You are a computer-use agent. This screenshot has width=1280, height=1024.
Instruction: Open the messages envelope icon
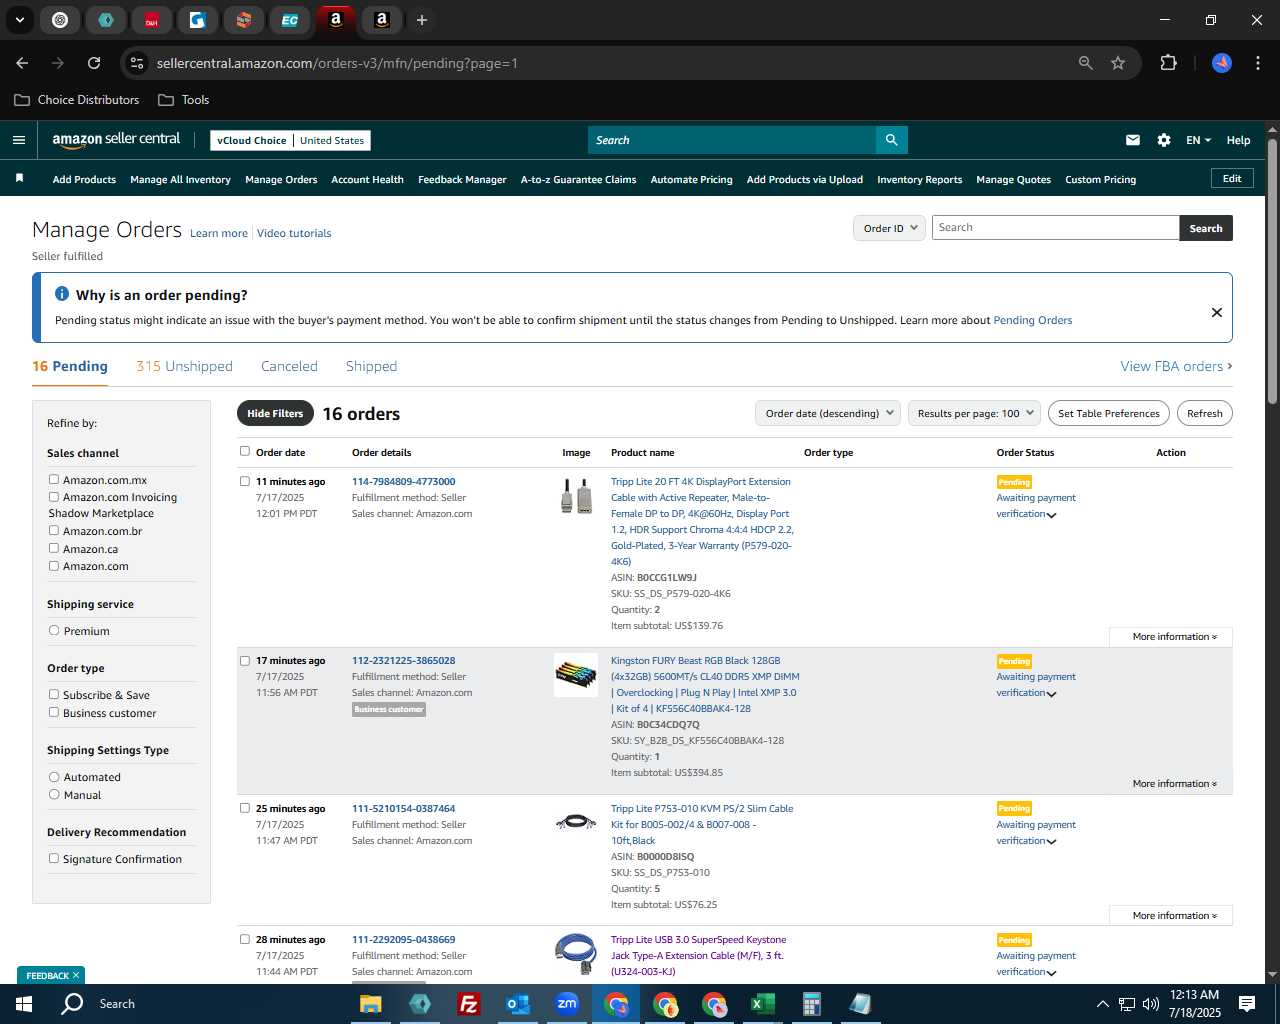click(x=1133, y=140)
